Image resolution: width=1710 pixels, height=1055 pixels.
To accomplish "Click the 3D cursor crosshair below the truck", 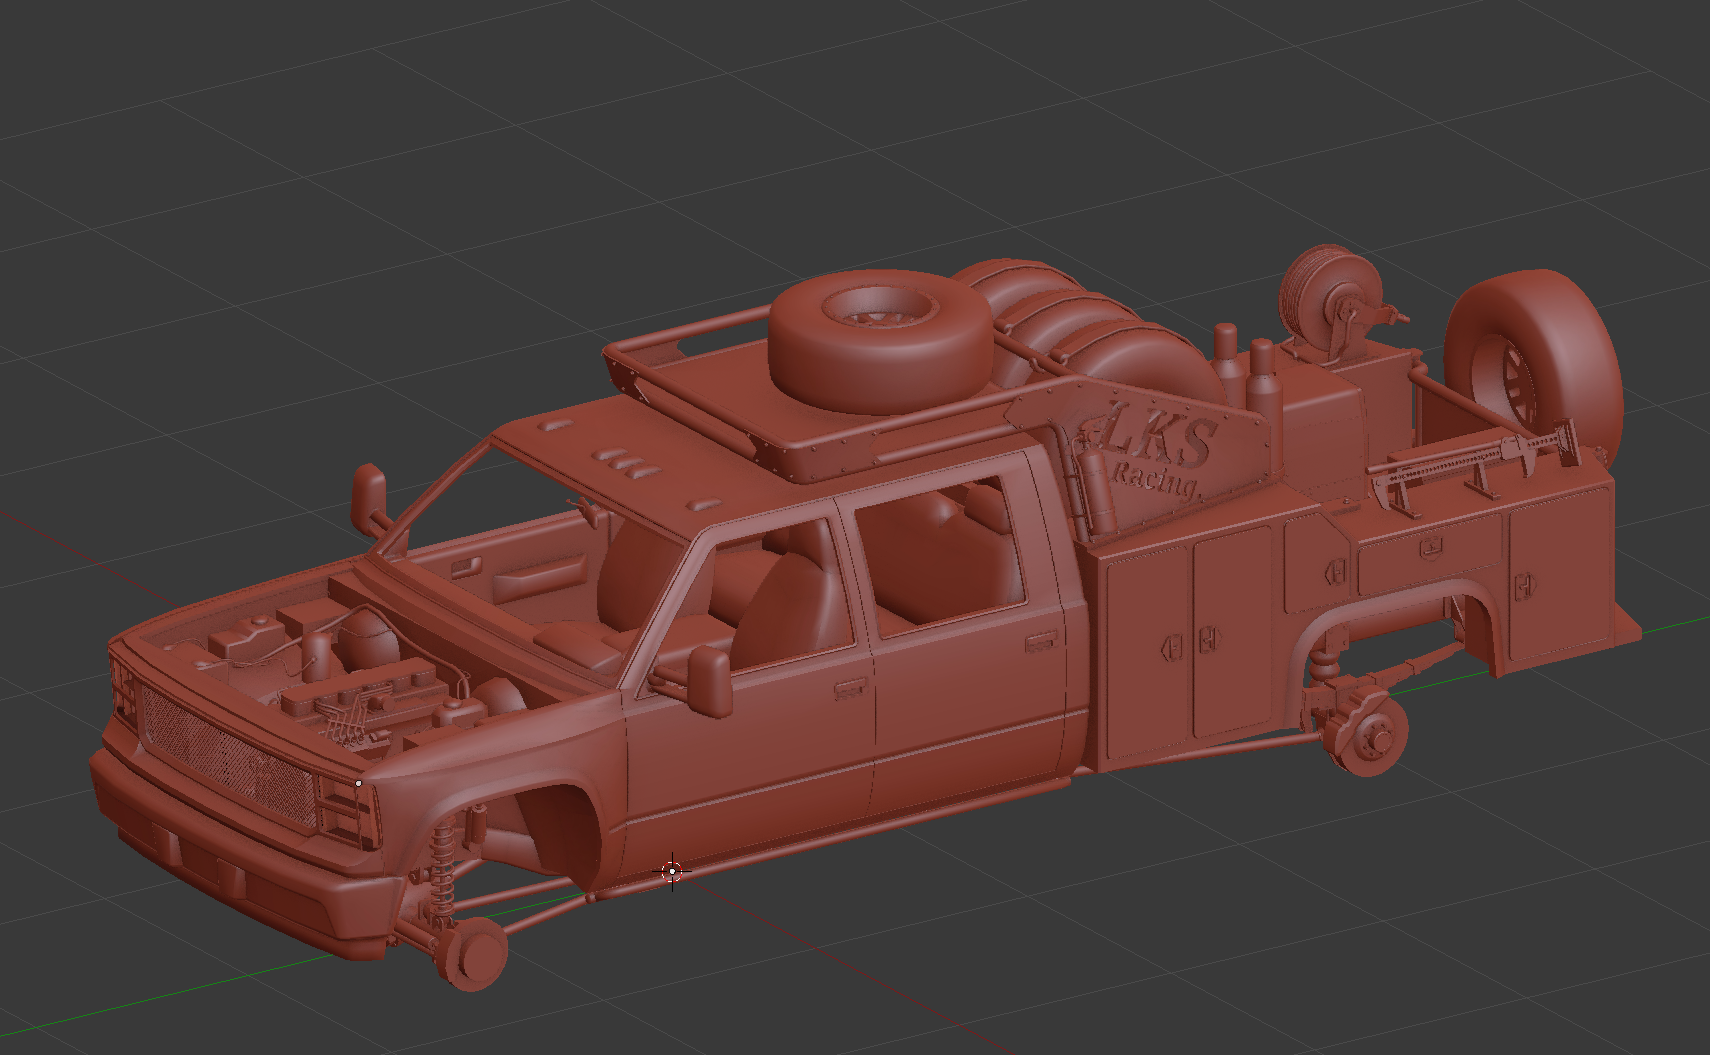I will [x=673, y=871].
